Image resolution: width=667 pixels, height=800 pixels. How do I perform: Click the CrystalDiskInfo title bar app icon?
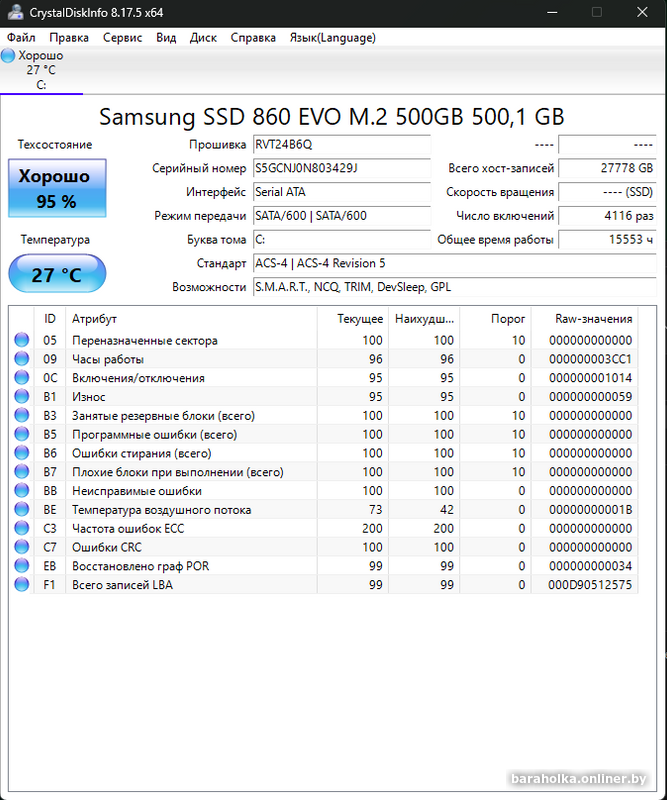[15, 12]
